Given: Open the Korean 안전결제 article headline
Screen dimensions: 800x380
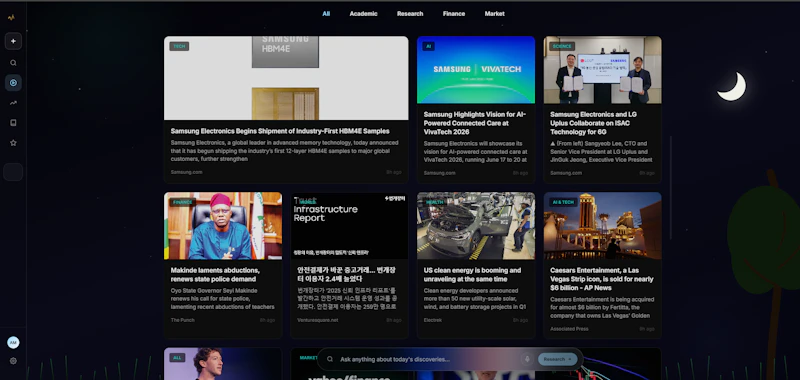Looking at the screenshot, I should point(347,275).
